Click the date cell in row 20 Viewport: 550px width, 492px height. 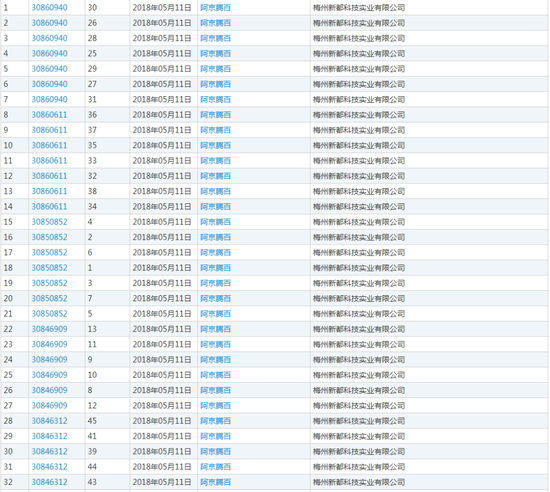163,298
